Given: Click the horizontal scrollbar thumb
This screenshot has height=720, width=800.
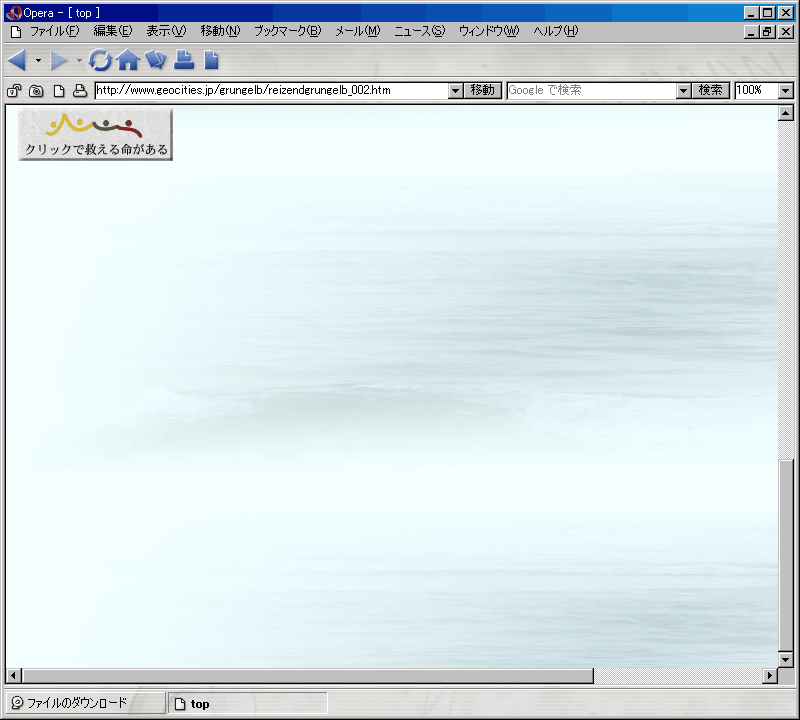Looking at the screenshot, I should tap(308, 676).
